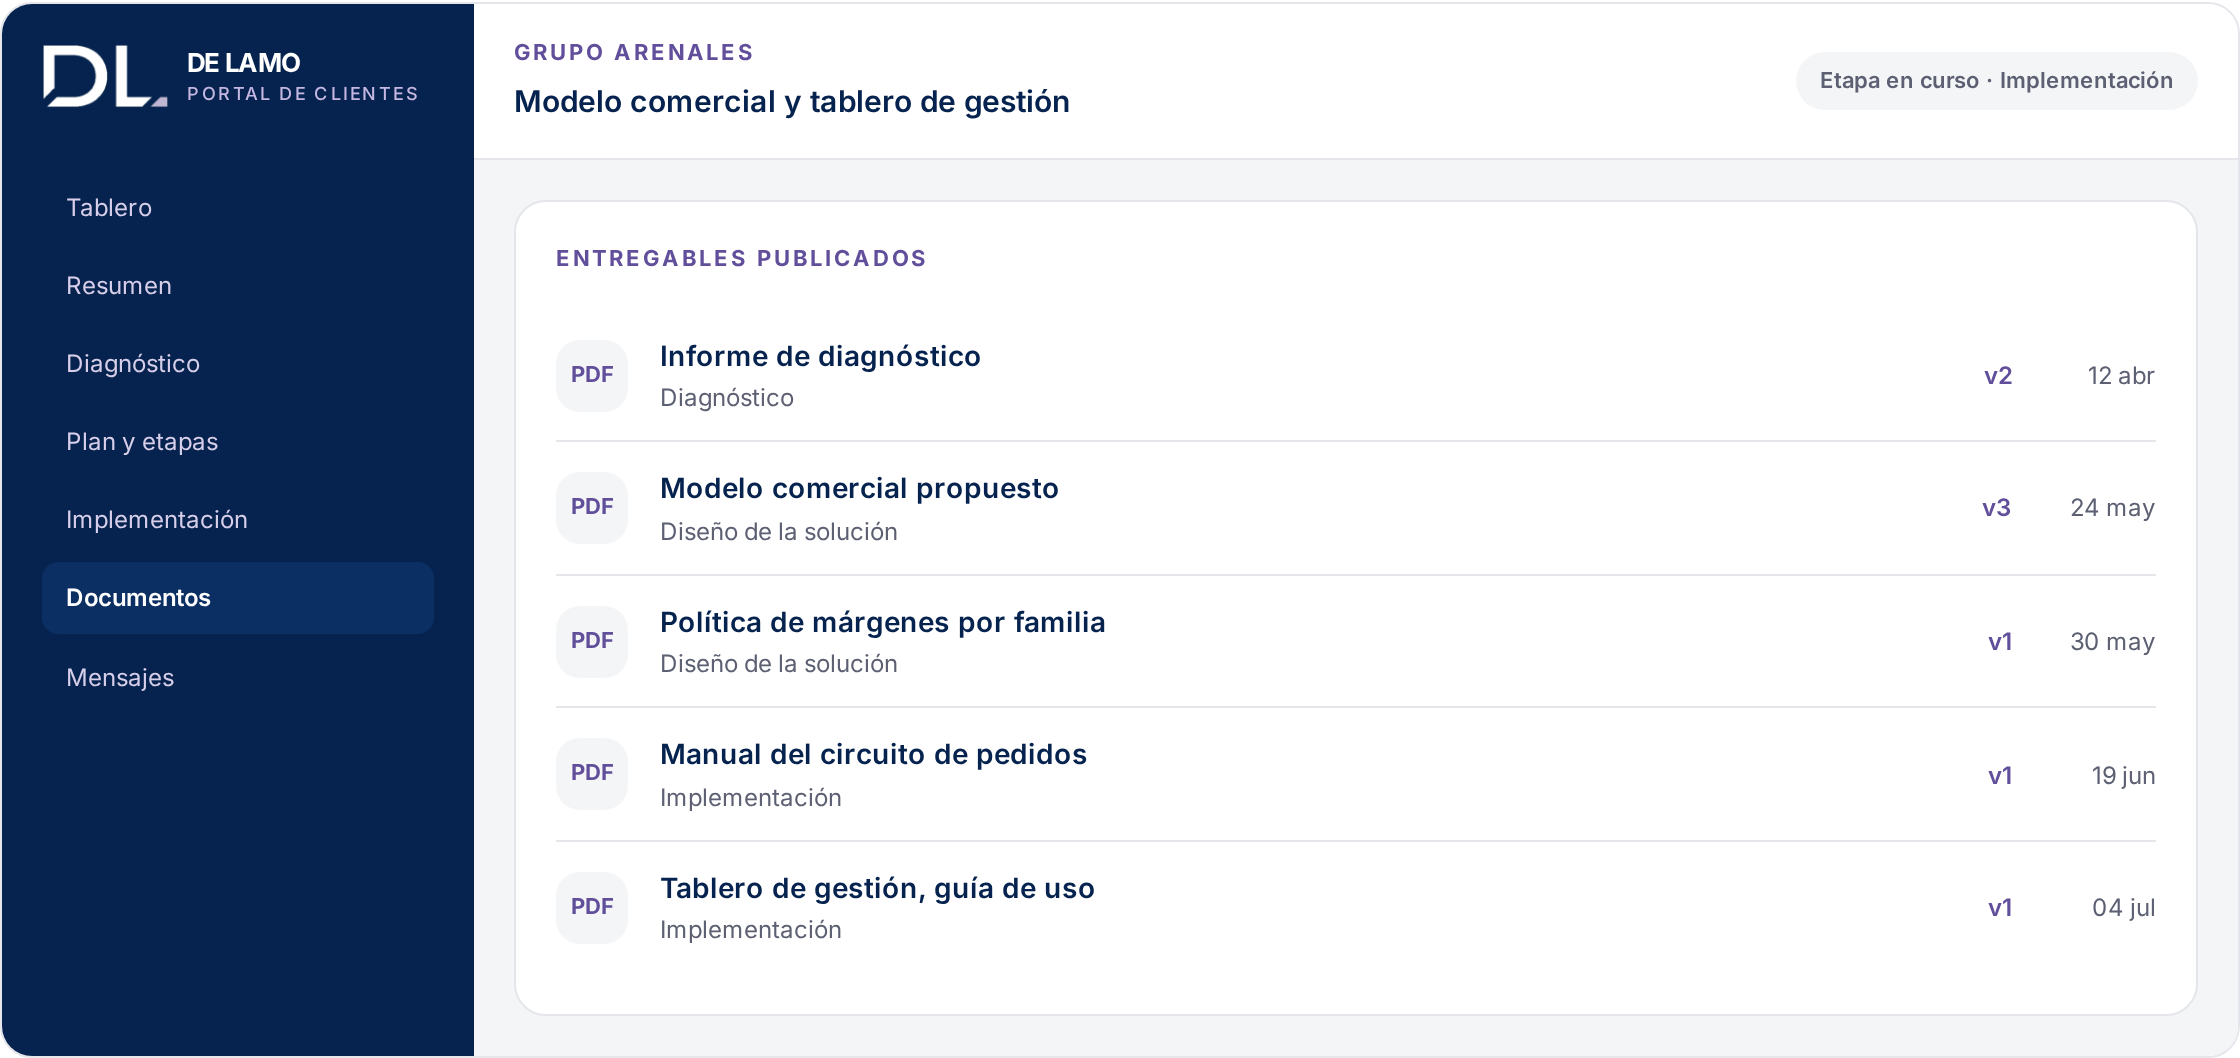The image size is (2240, 1058).
Task: Click the PDF icon for Política de márgenes
Action: 592,641
